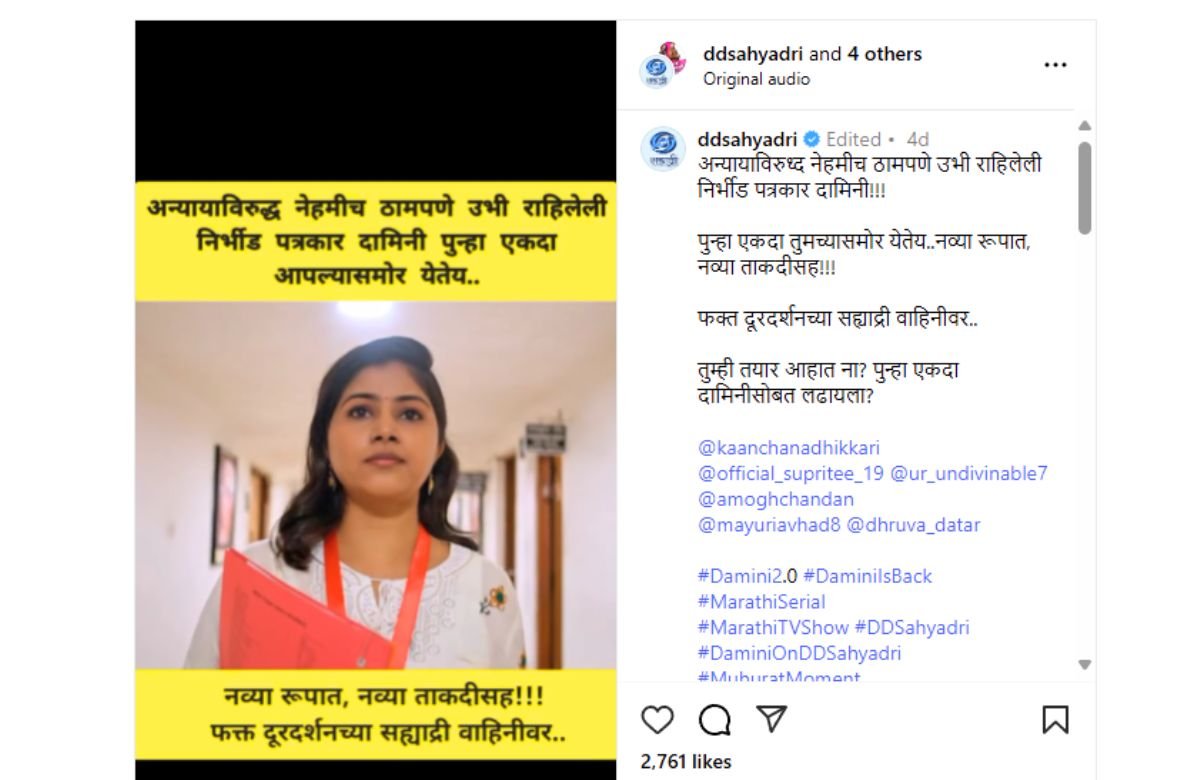Click the blue verified badge next to ddsahyadri
Image resolution: width=1200 pixels, height=780 pixels.
tap(811, 139)
